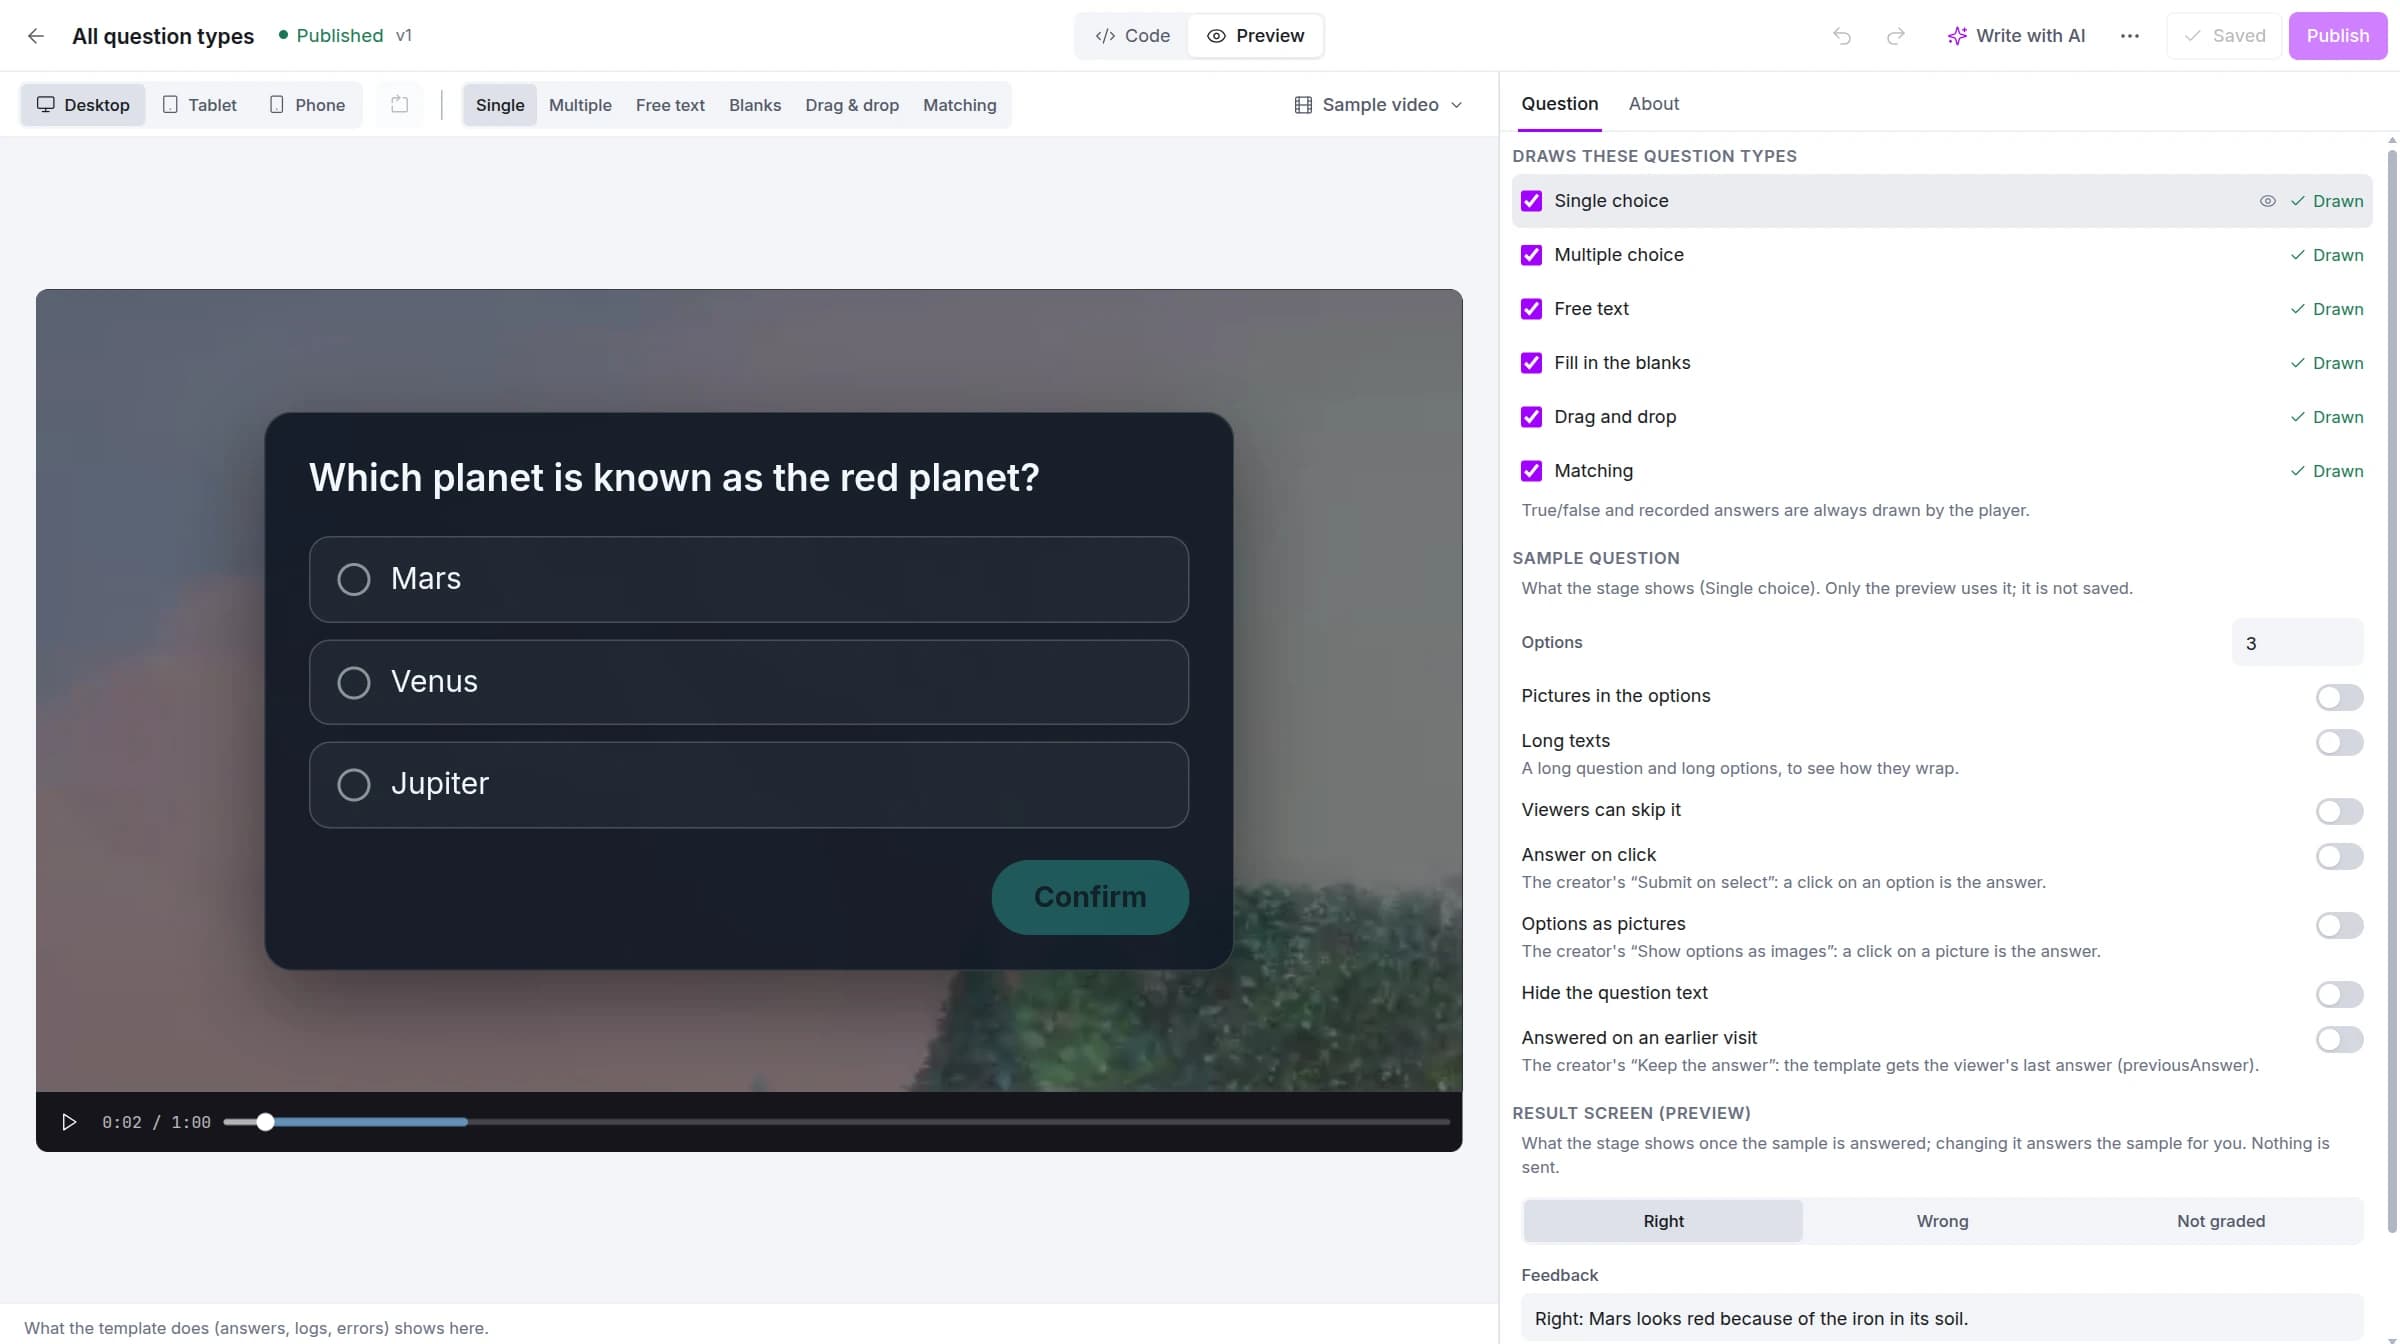Show the Single question type preview
Viewport: 2400px width, 1344px height.
(x=500, y=105)
